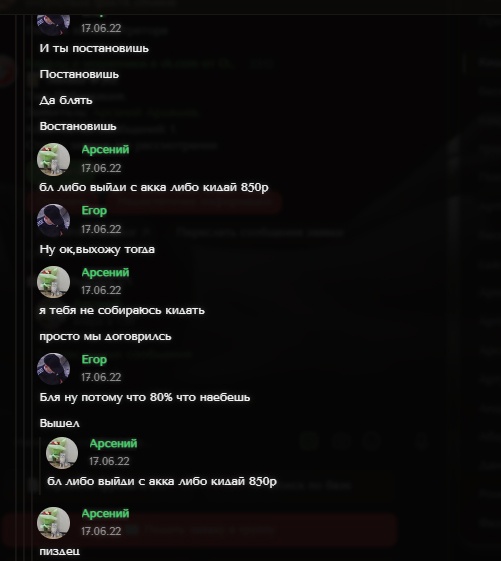Click Арсений's avatar below the "Востановишь" message
This screenshot has width=501, height=561.
tap(53, 159)
